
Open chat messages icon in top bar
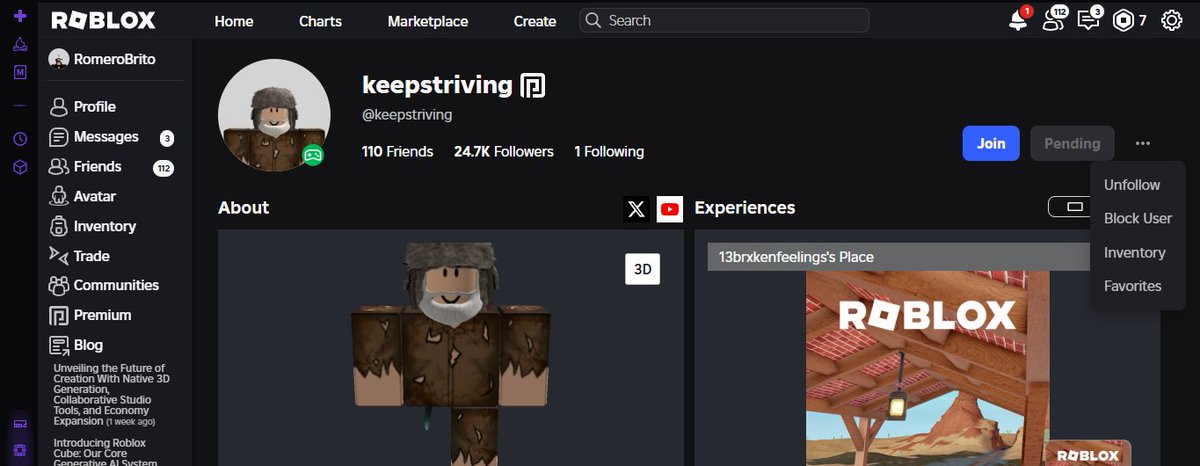(1088, 20)
